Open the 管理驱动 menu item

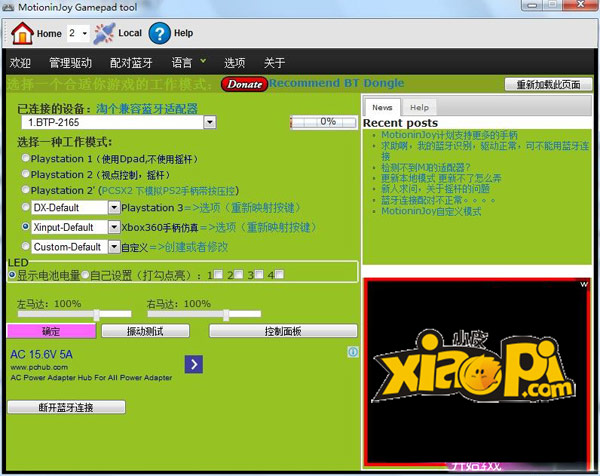click(x=70, y=62)
